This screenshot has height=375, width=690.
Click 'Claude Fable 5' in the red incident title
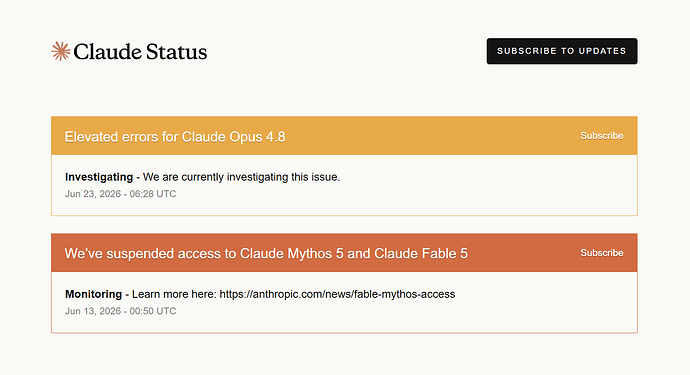[421, 254]
